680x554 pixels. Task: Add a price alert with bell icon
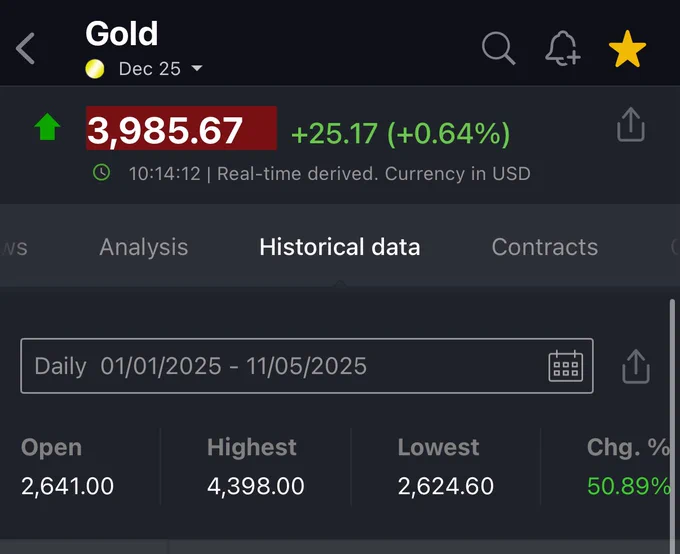(563, 48)
